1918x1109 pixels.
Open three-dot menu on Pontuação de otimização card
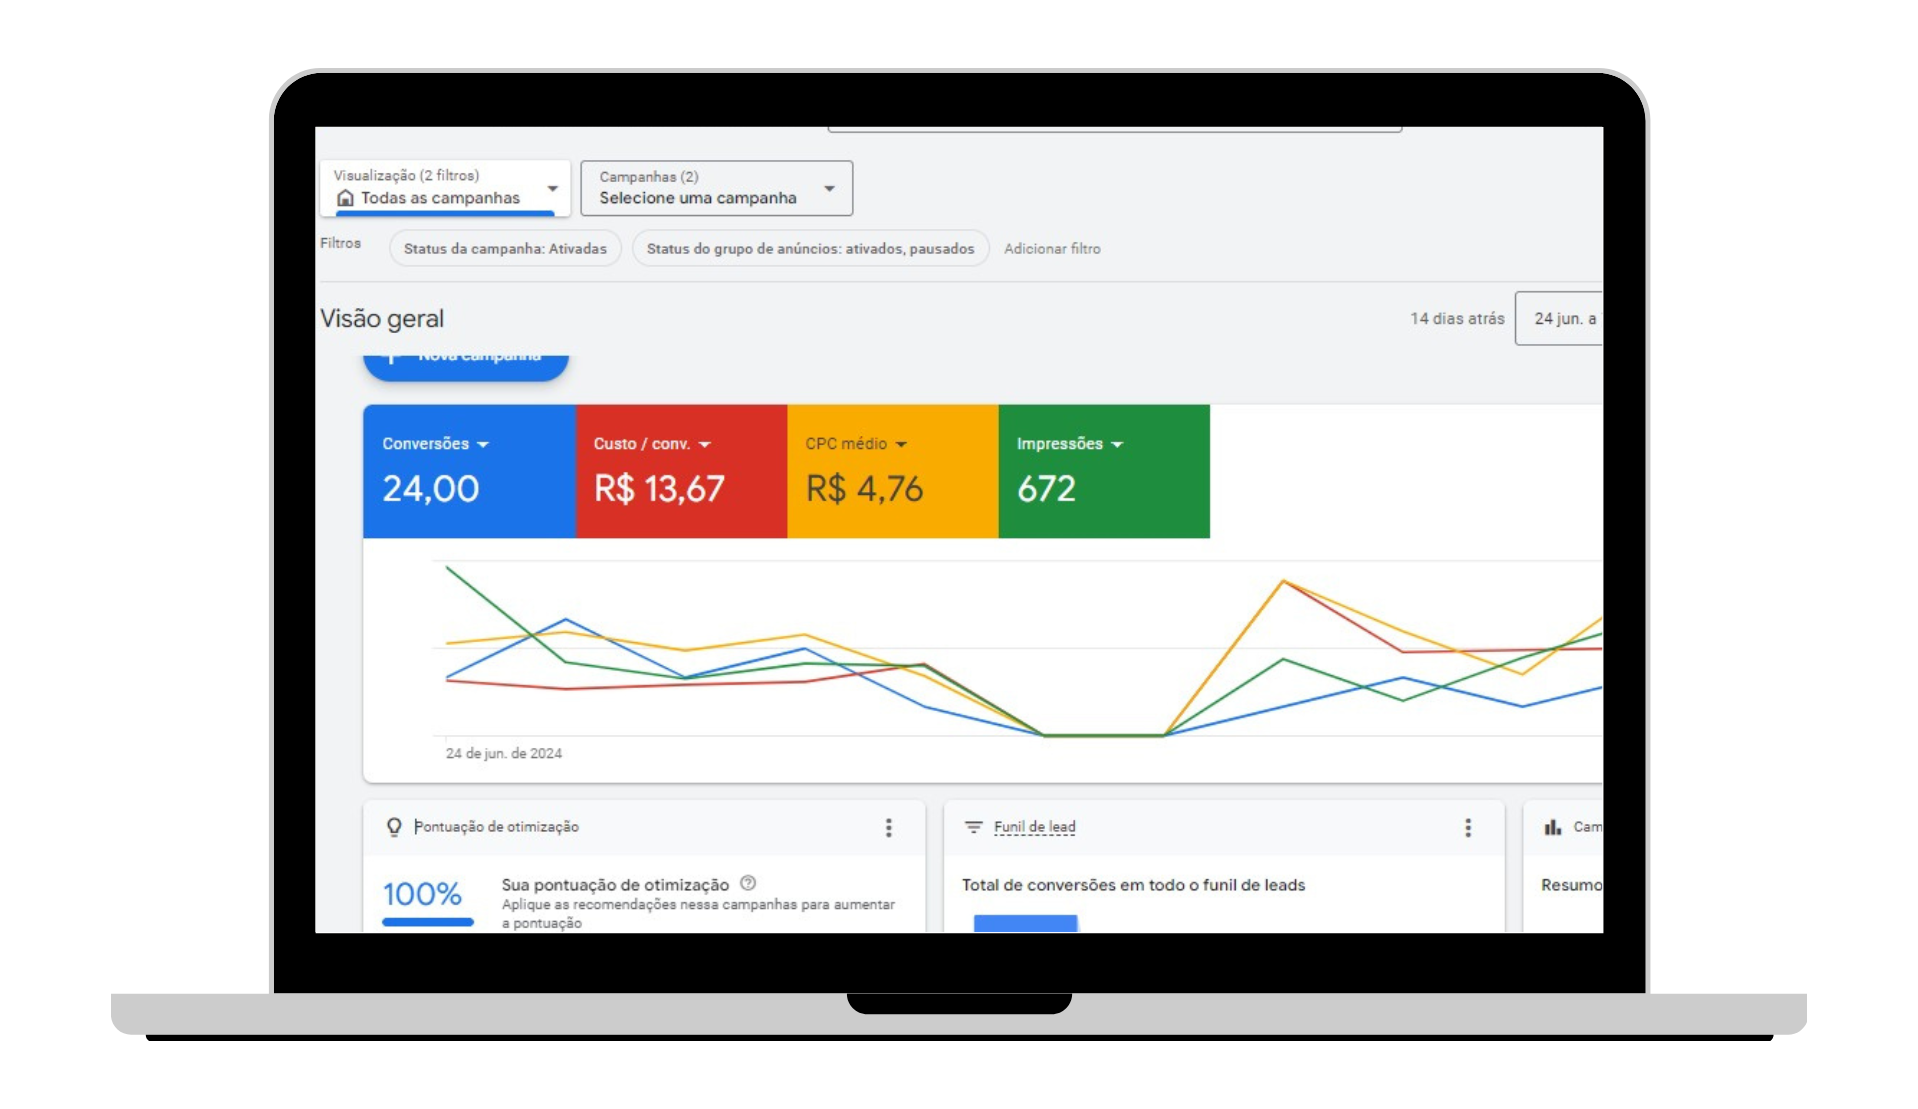pos(888,827)
